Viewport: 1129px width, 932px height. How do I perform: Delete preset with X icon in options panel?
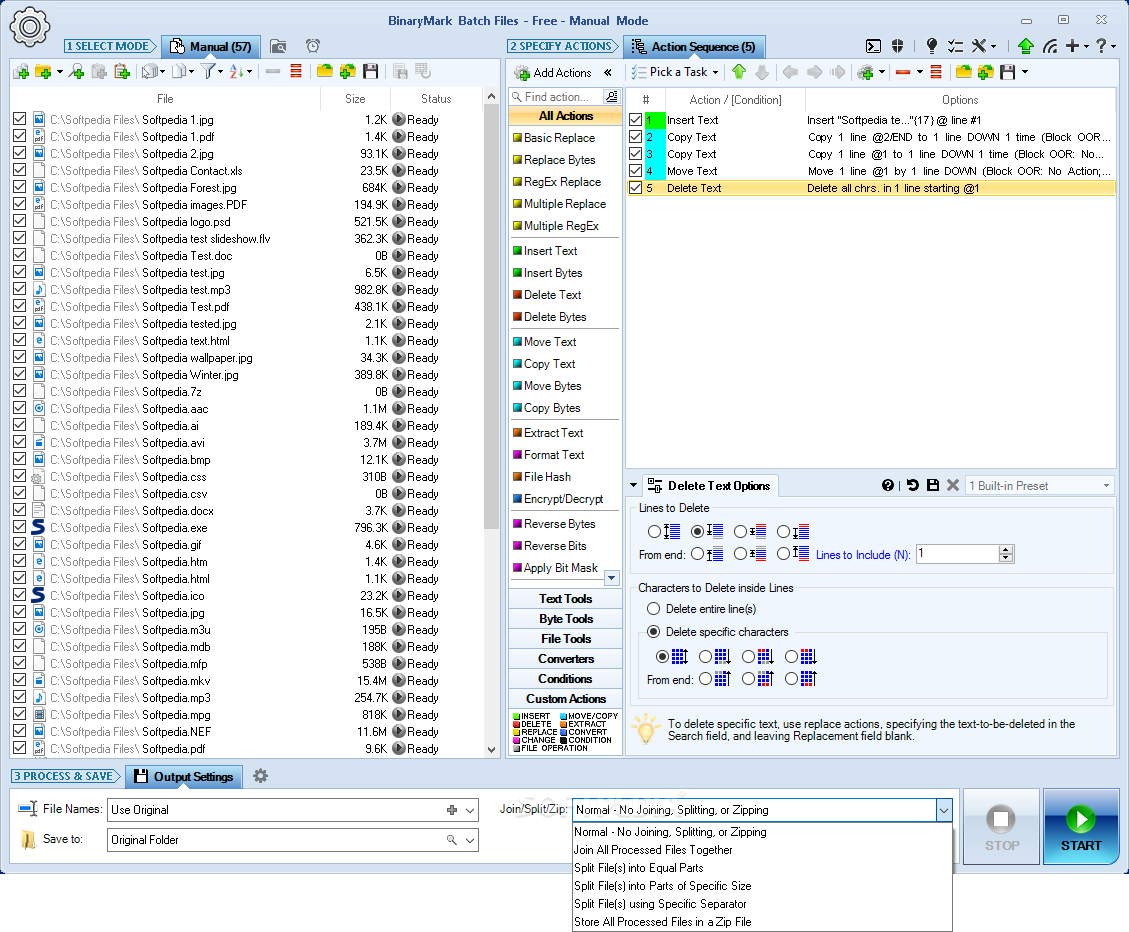click(953, 485)
